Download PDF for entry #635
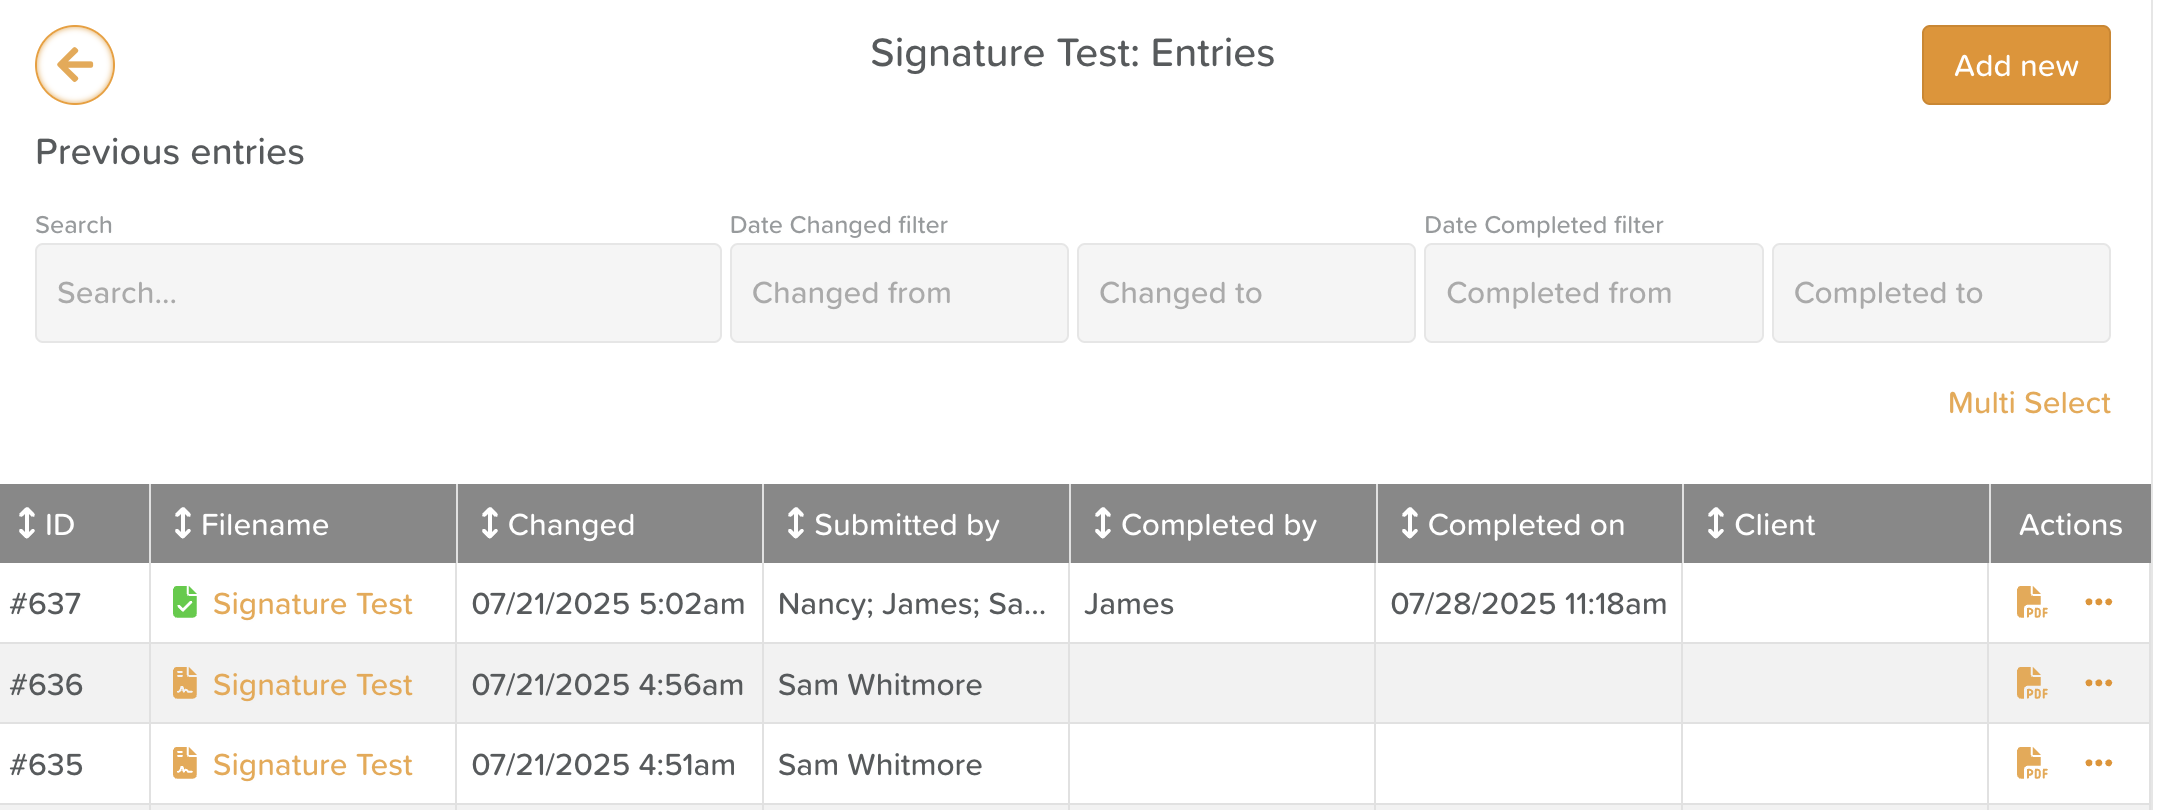This screenshot has width=2158, height=810. coord(2031,764)
